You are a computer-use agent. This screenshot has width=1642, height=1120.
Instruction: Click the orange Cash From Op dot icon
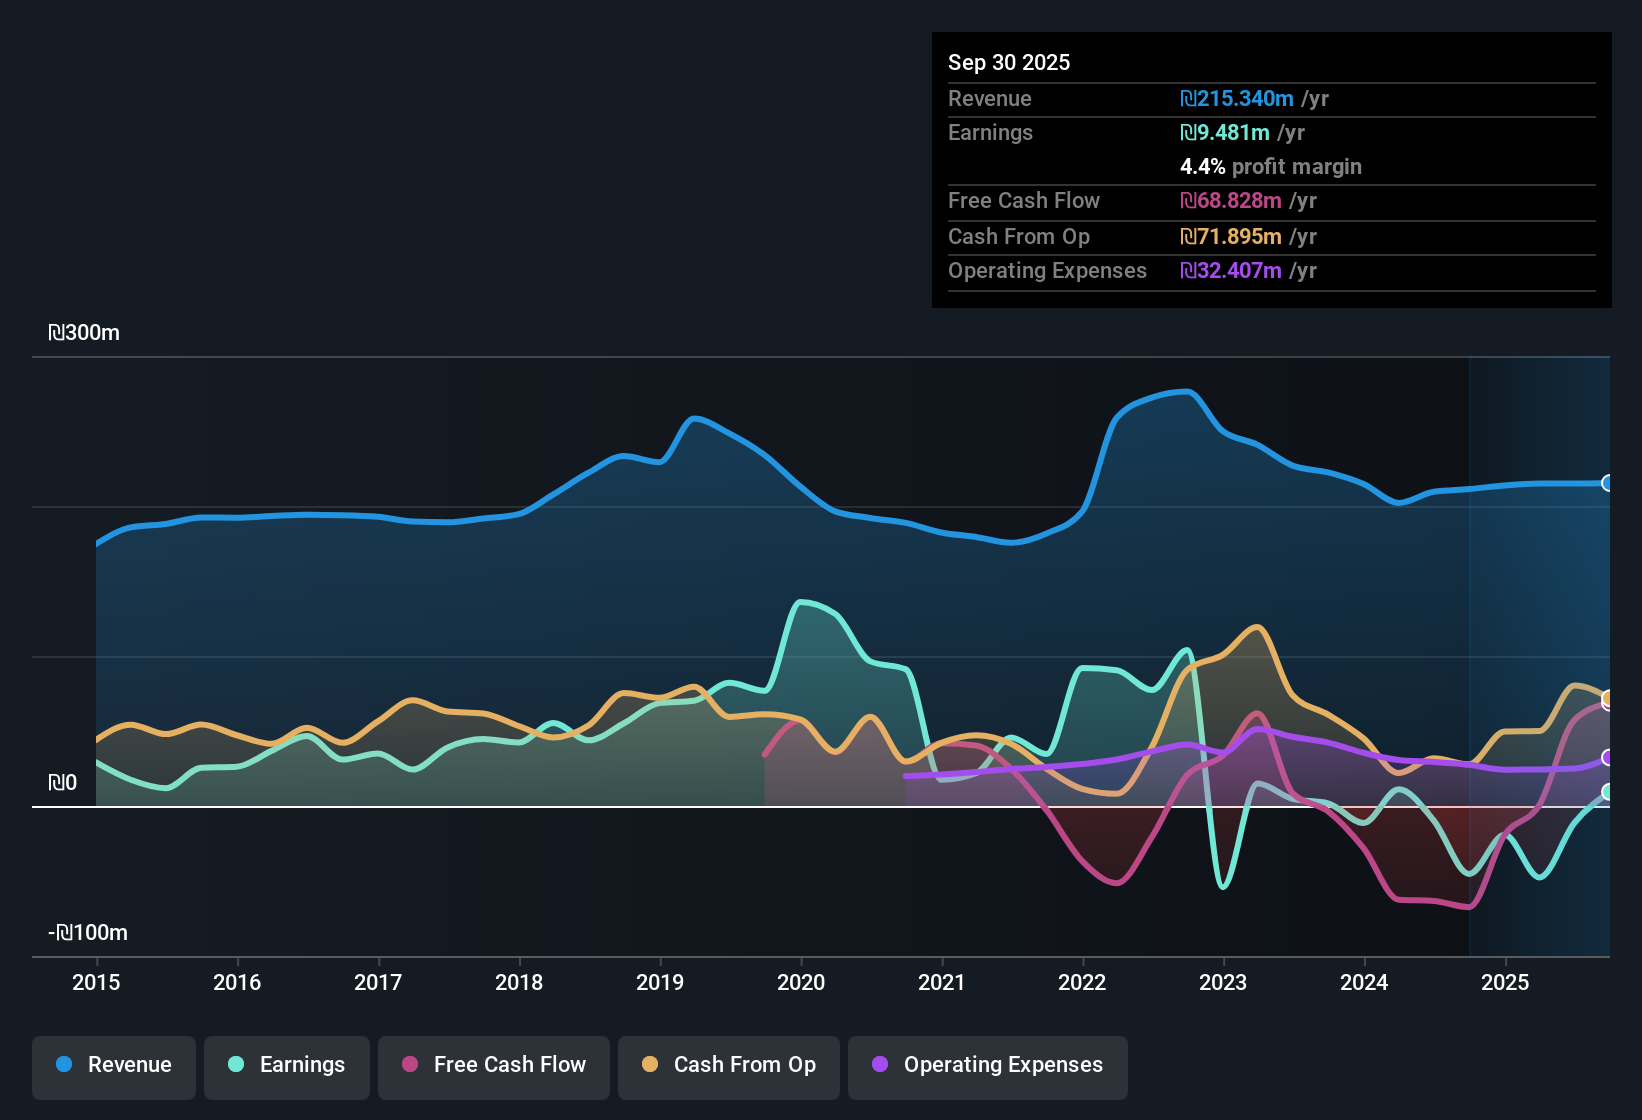click(x=650, y=1065)
